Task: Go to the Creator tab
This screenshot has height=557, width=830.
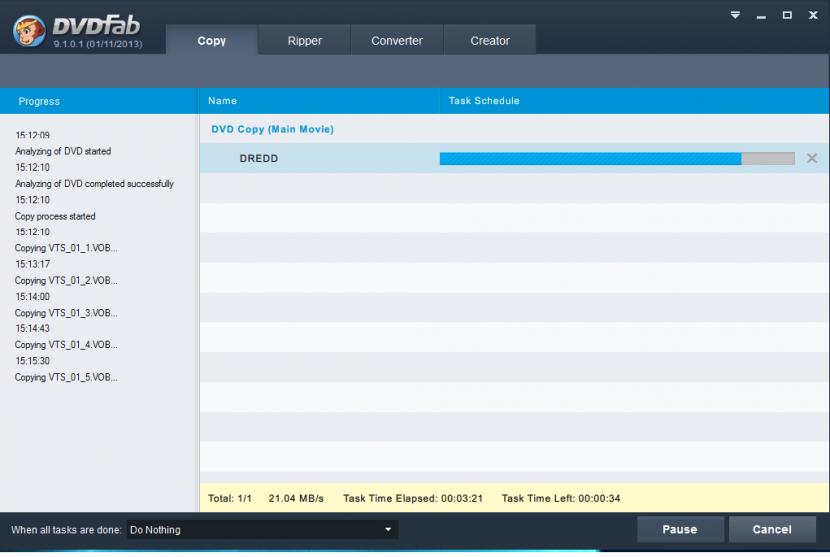Action: point(490,40)
